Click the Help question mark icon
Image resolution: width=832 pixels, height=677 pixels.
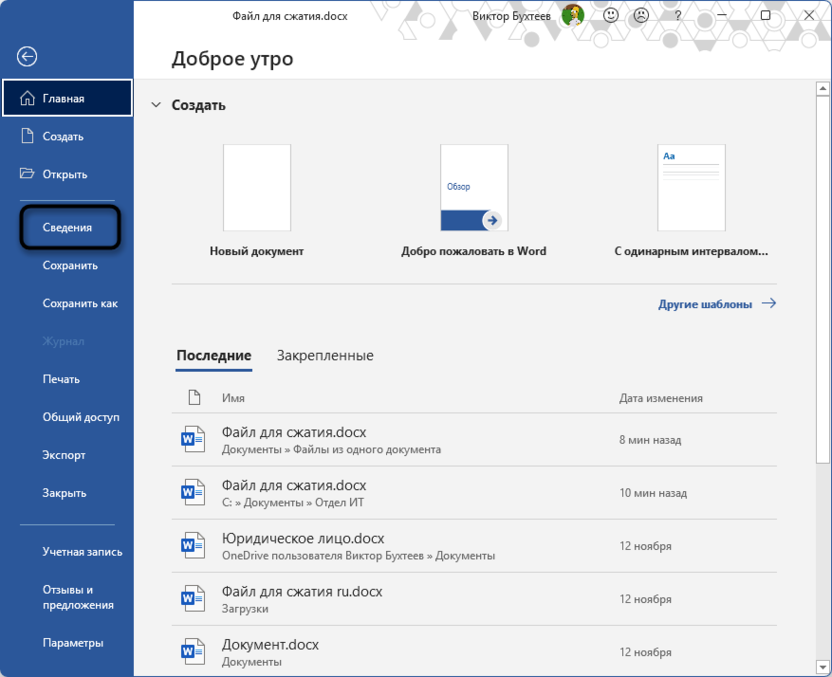[x=678, y=15]
